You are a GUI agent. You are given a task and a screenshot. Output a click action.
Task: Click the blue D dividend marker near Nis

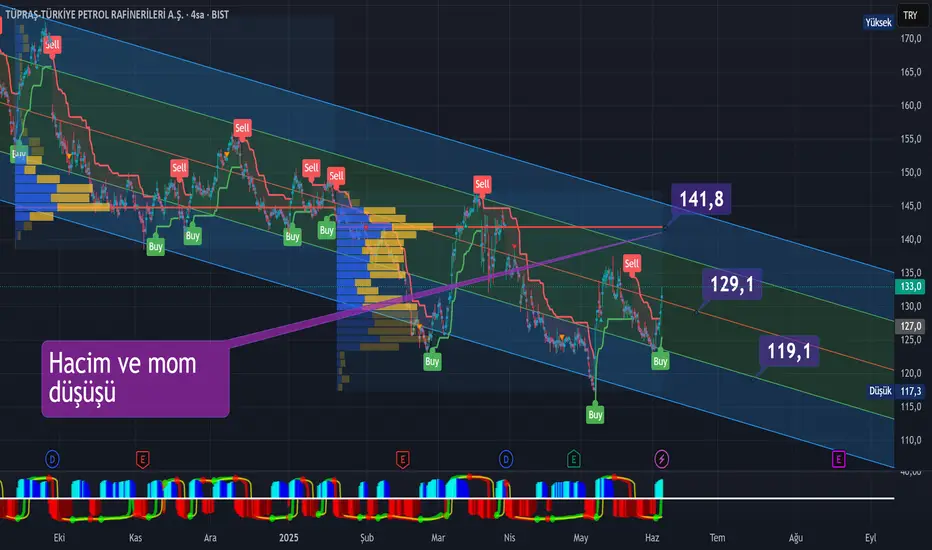[506, 459]
